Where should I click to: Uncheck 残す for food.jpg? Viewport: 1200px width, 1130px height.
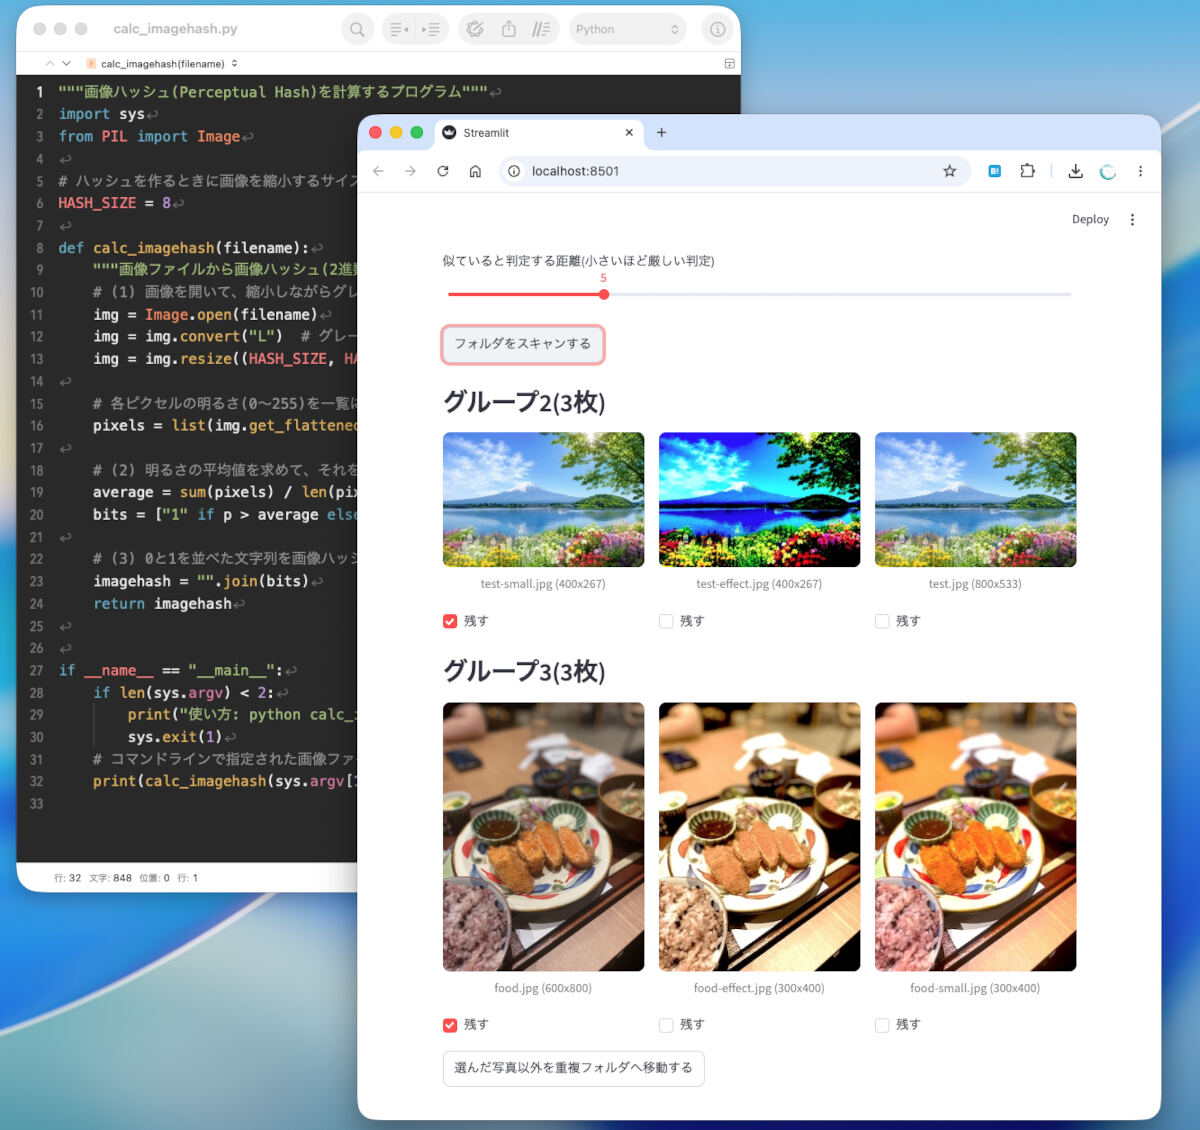450,1025
